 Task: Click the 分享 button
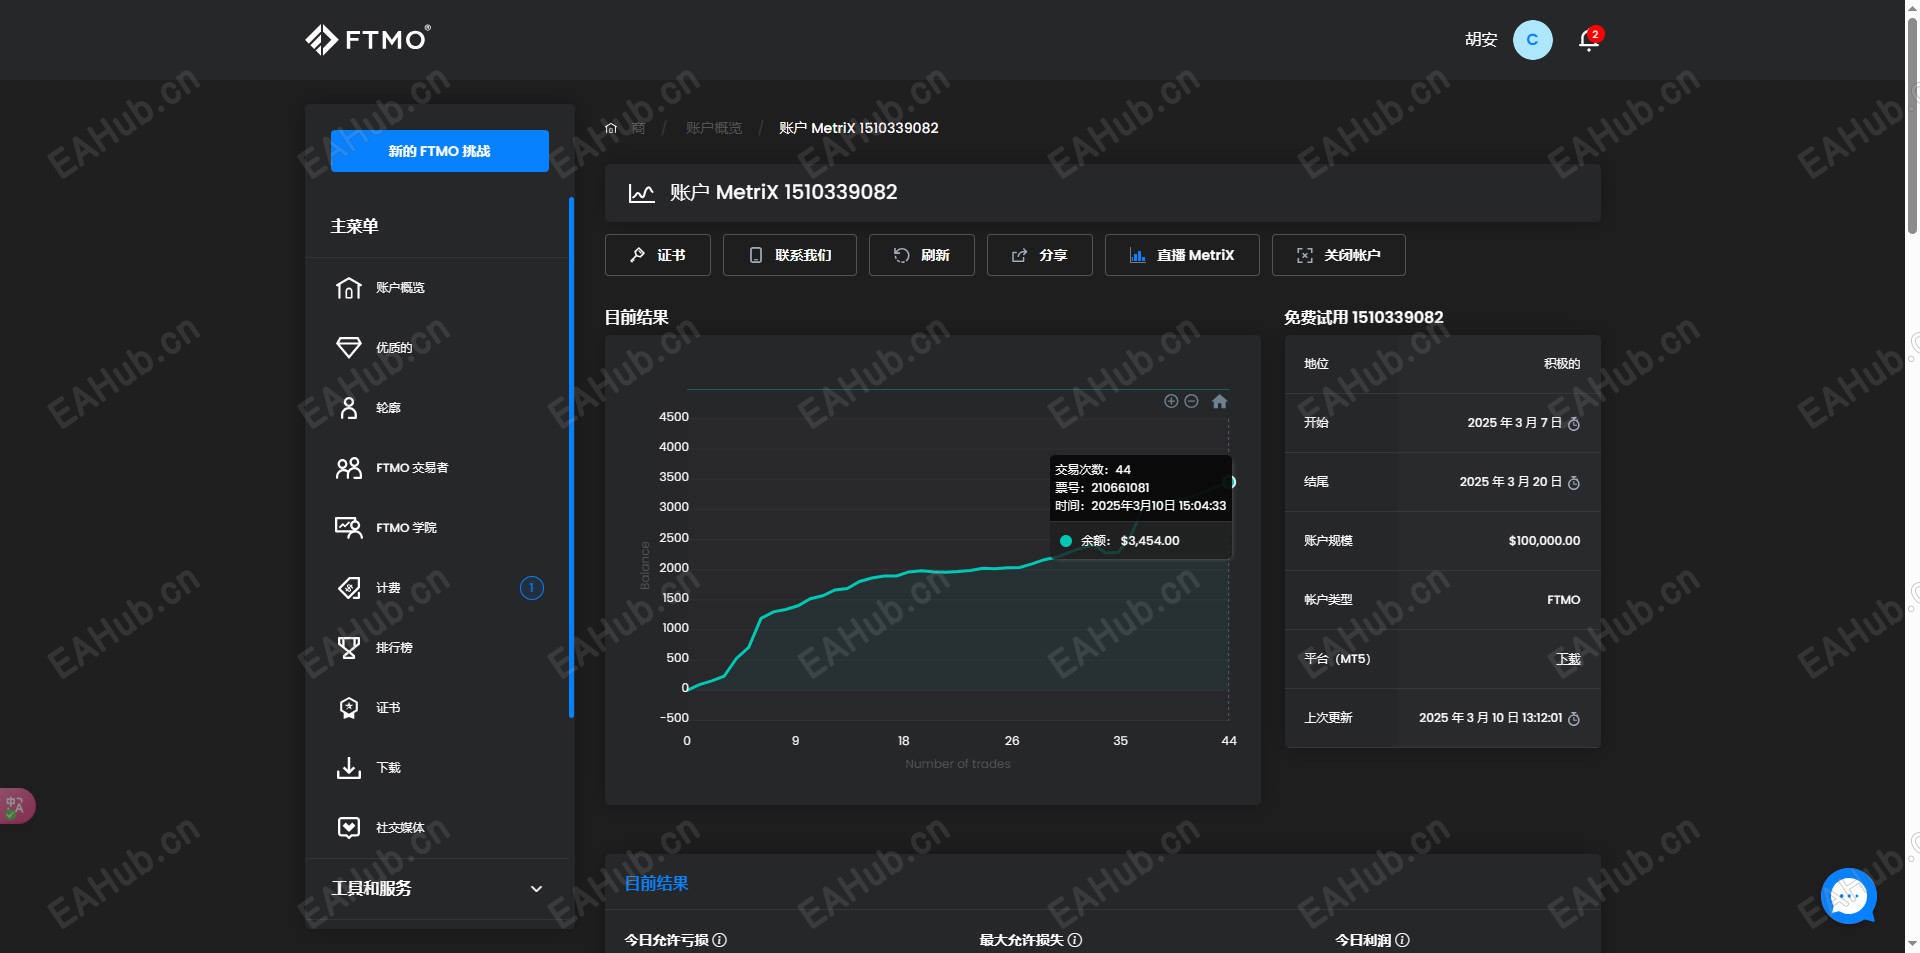coord(1040,255)
